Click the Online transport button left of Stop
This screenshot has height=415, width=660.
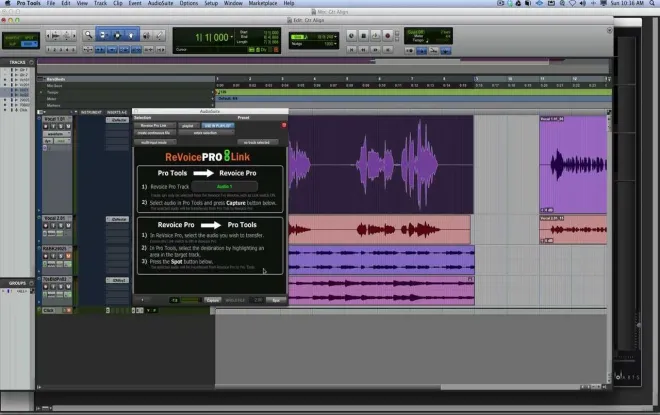click(351, 36)
